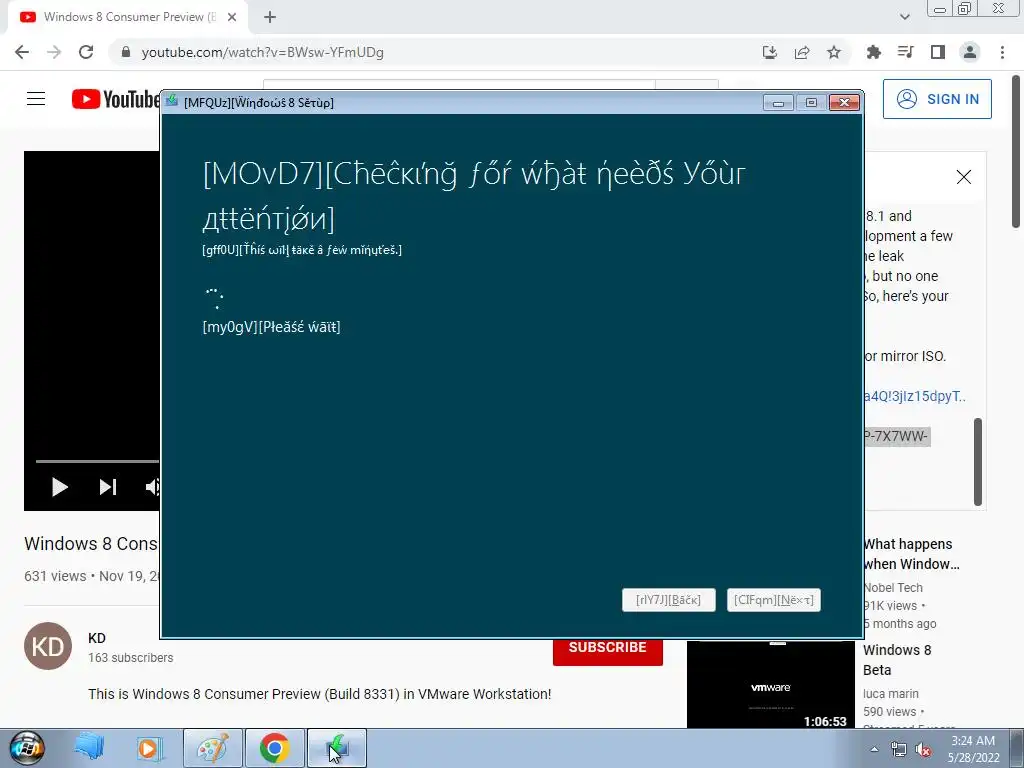Click the lock icon in address bar
1024x768 pixels.
pyautogui.click(x=126, y=52)
